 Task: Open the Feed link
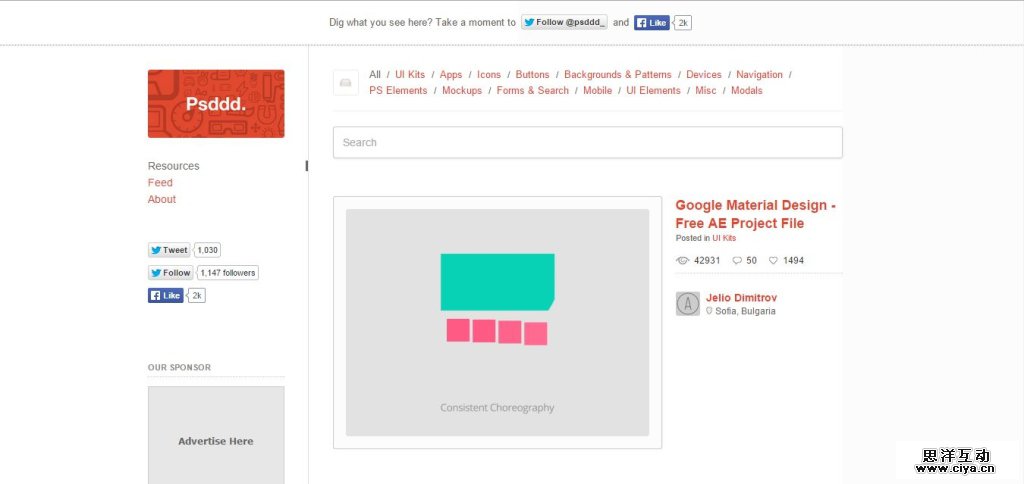[x=160, y=182]
